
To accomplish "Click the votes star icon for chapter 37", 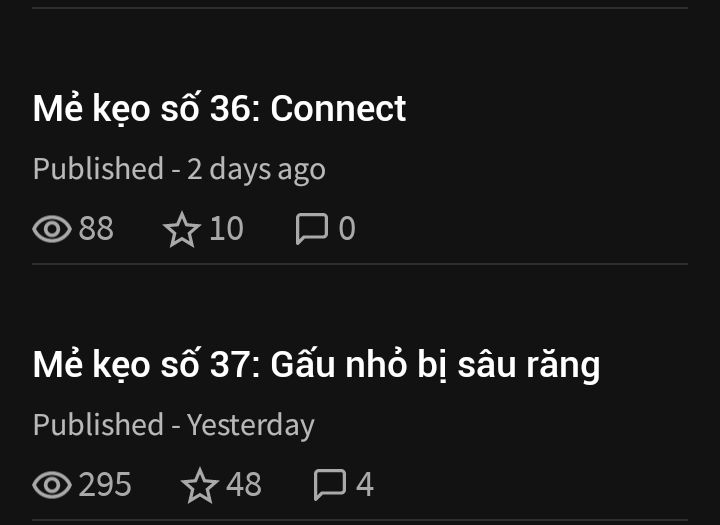I will (x=200, y=485).
